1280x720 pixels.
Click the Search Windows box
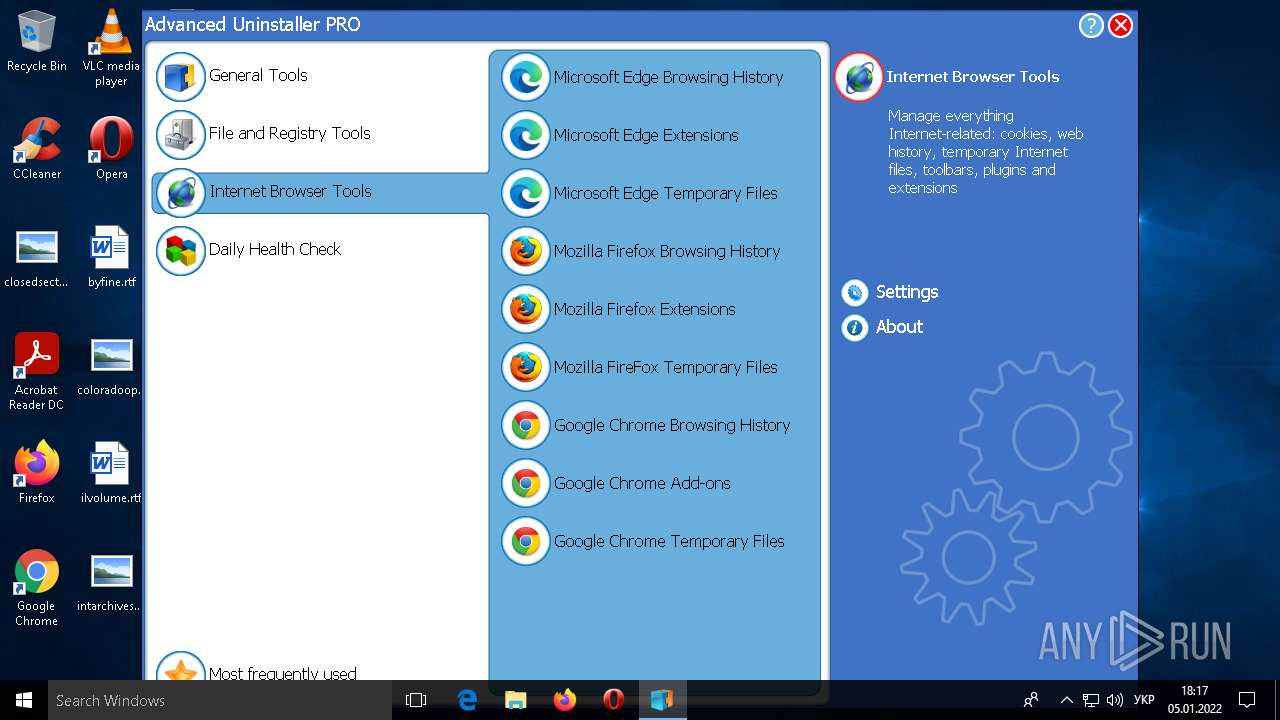point(220,700)
